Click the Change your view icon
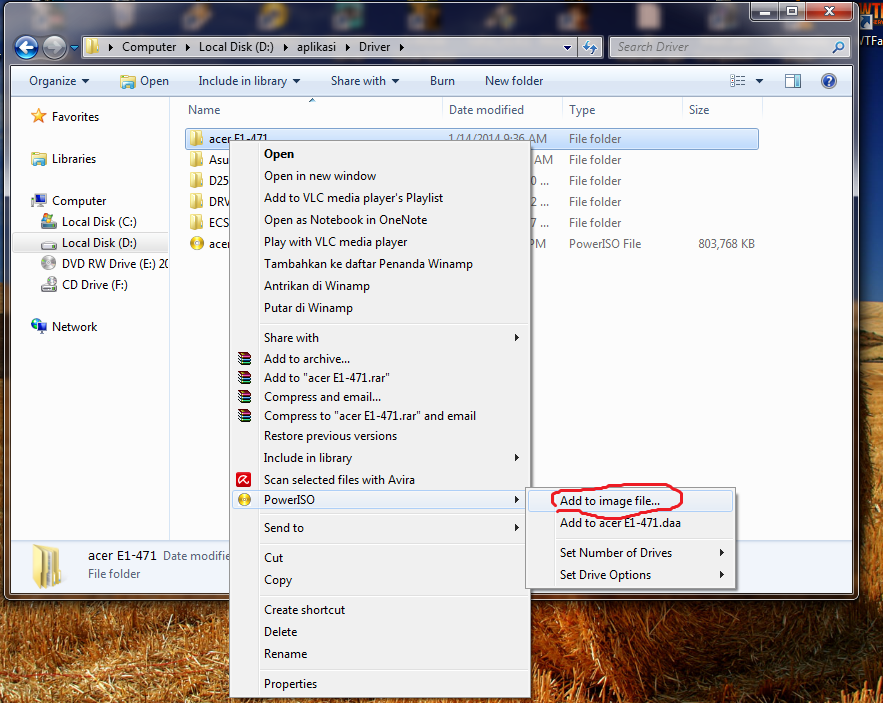The width and height of the screenshot is (883, 703). [737, 80]
